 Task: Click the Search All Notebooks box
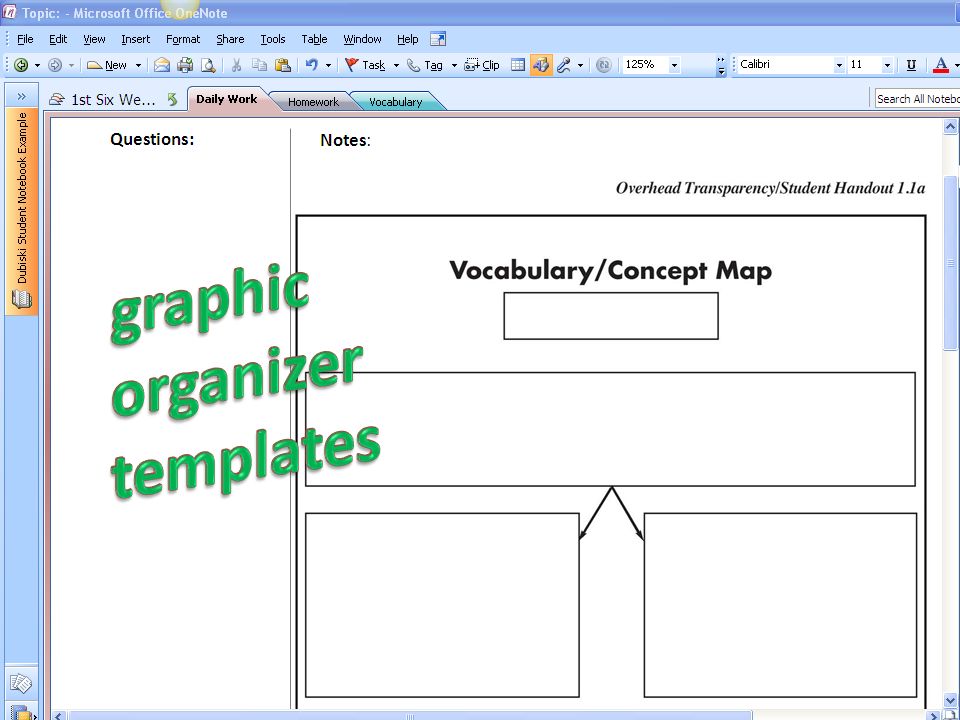[917, 99]
